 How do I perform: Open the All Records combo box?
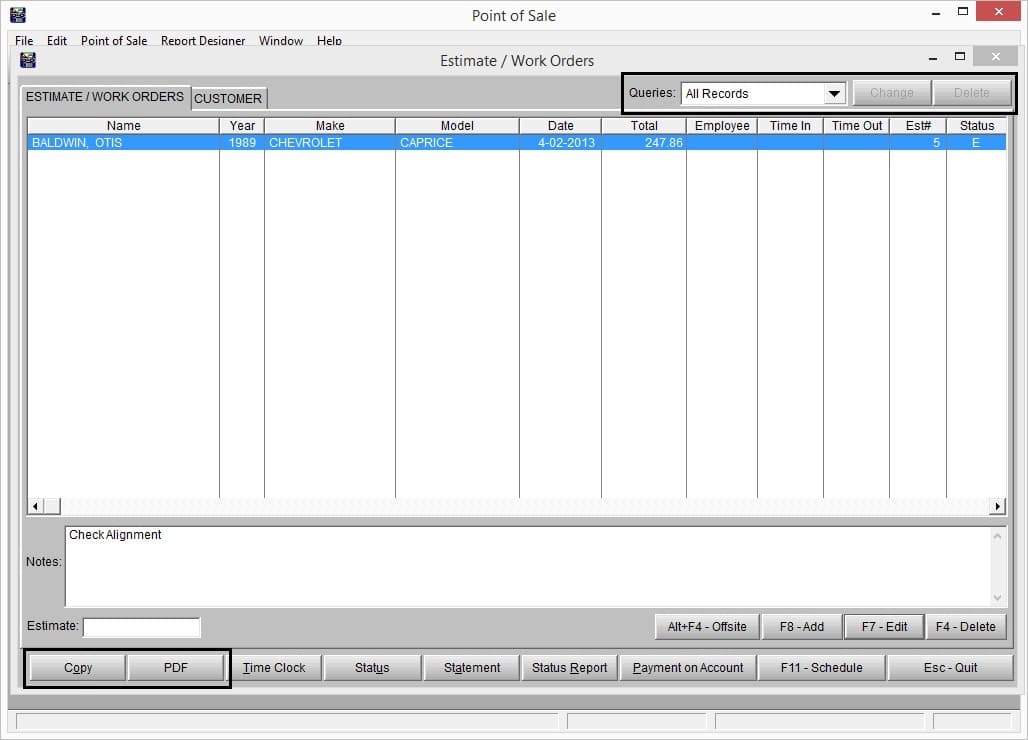[752, 94]
